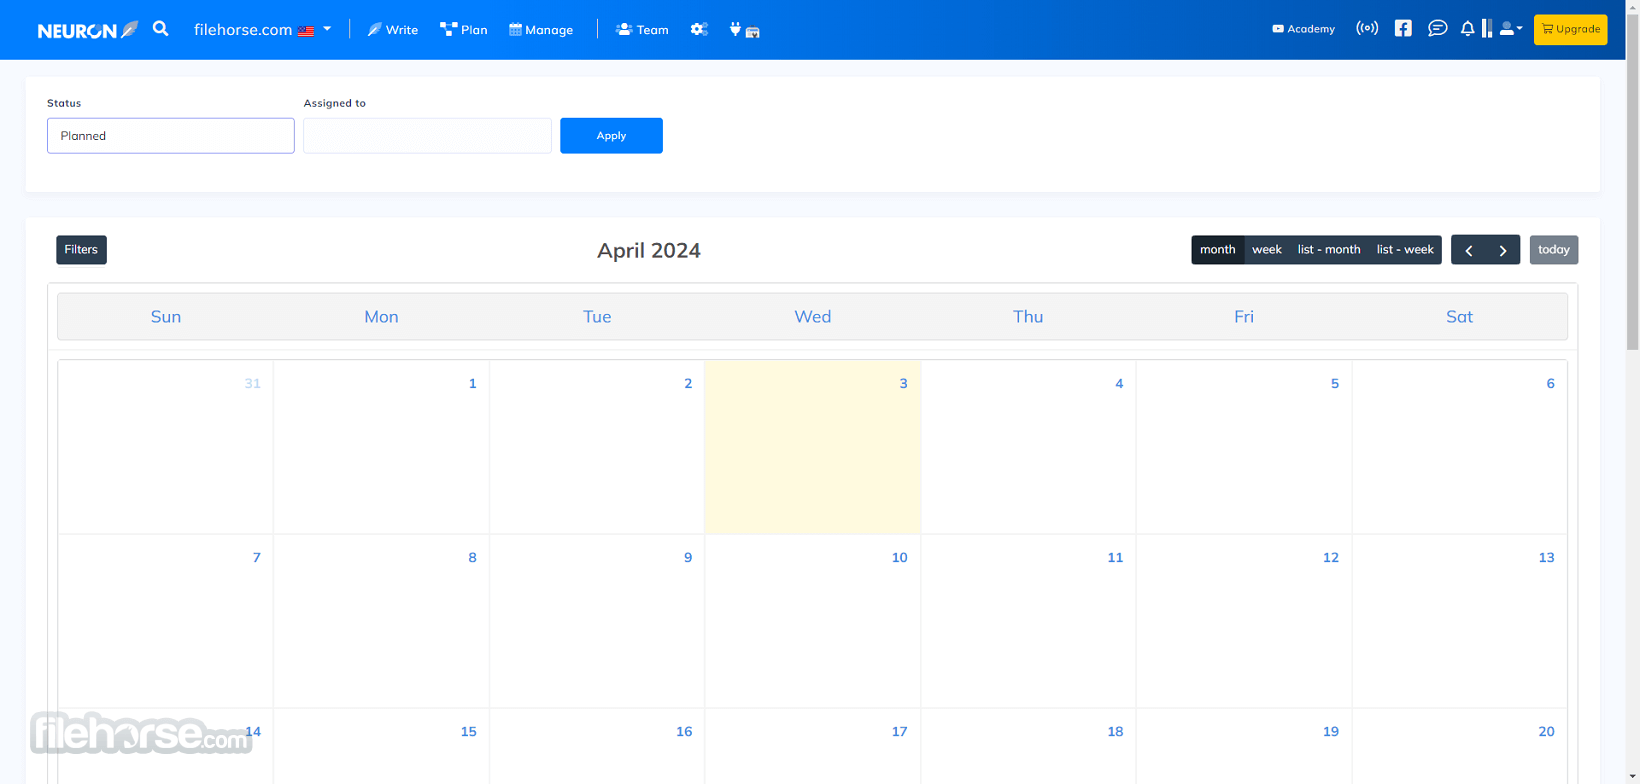
Task: Switch to month view
Action: pos(1217,250)
